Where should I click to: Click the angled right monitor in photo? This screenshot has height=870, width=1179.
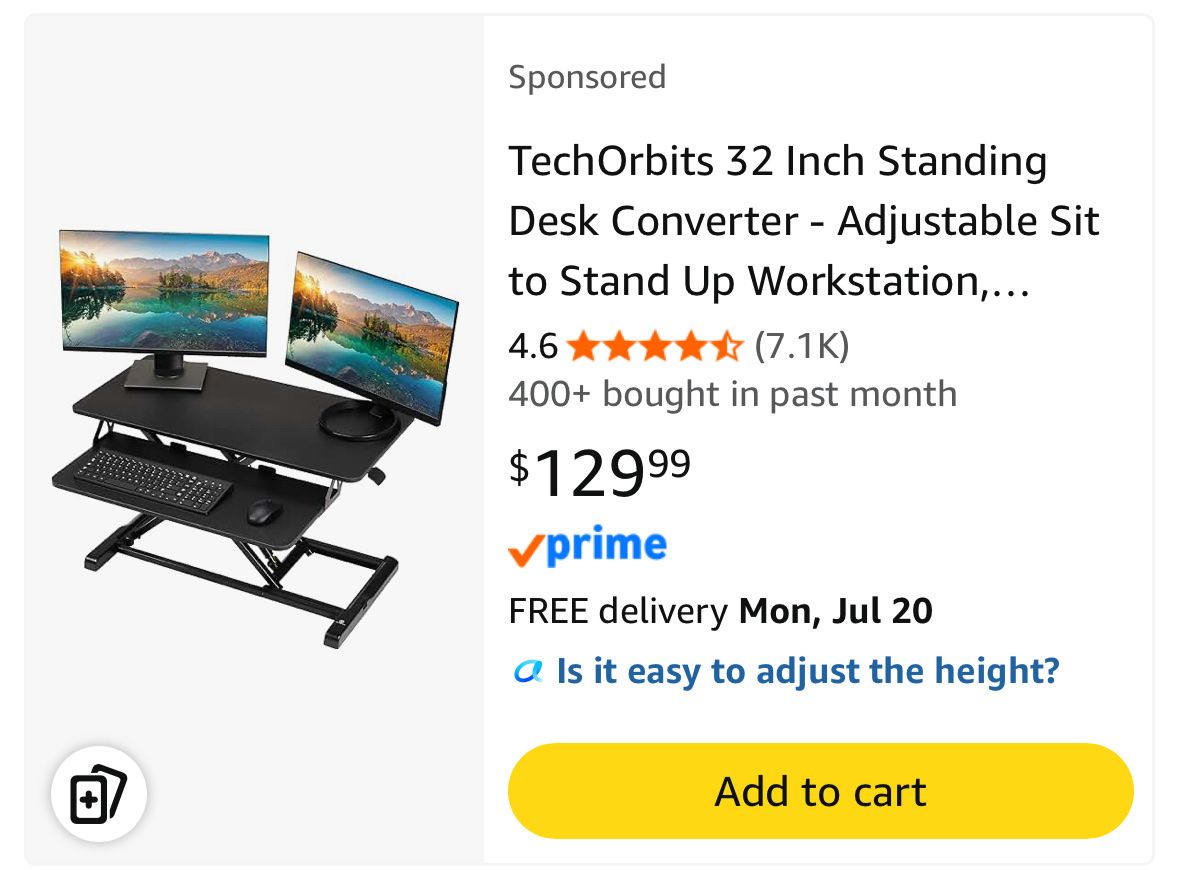click(371, 337)
